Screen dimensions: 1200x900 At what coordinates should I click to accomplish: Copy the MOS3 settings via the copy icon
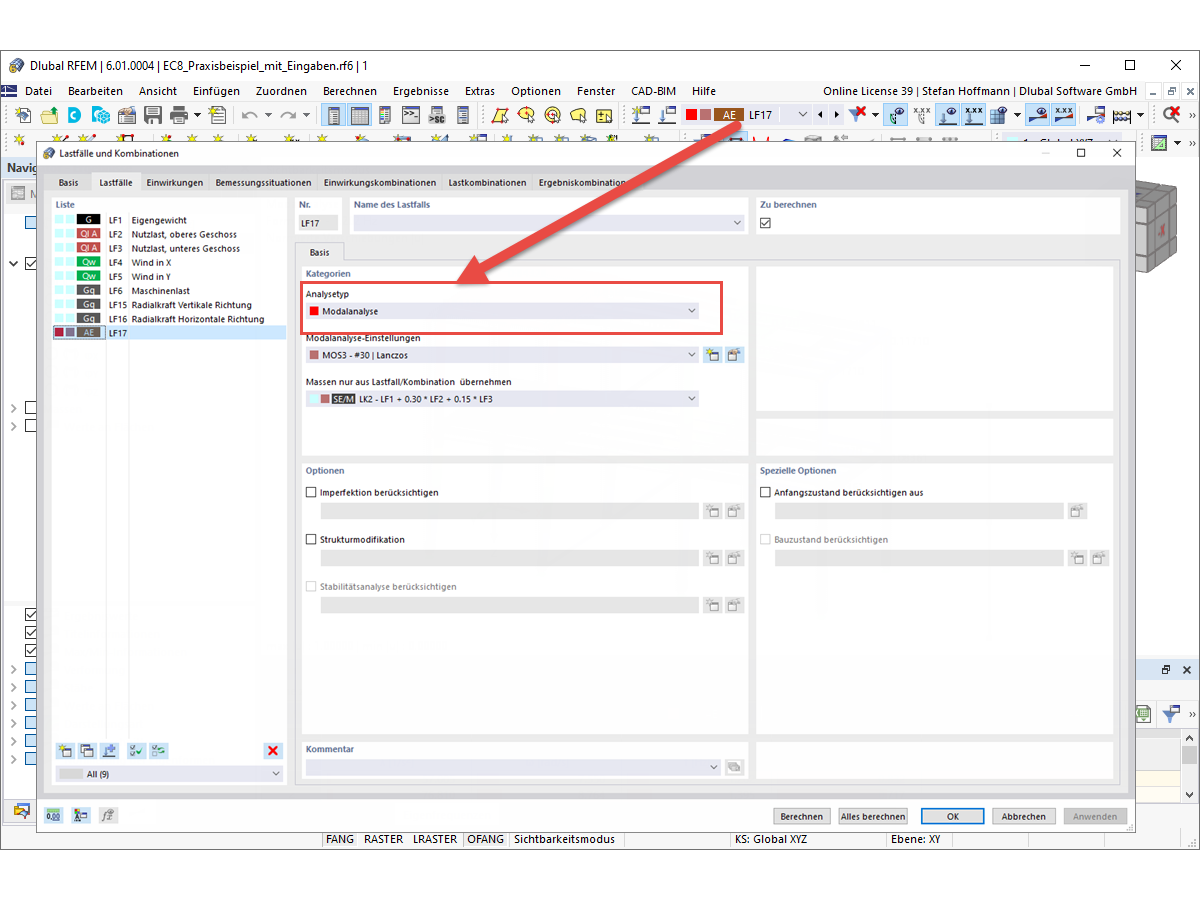tap(736, 354)
